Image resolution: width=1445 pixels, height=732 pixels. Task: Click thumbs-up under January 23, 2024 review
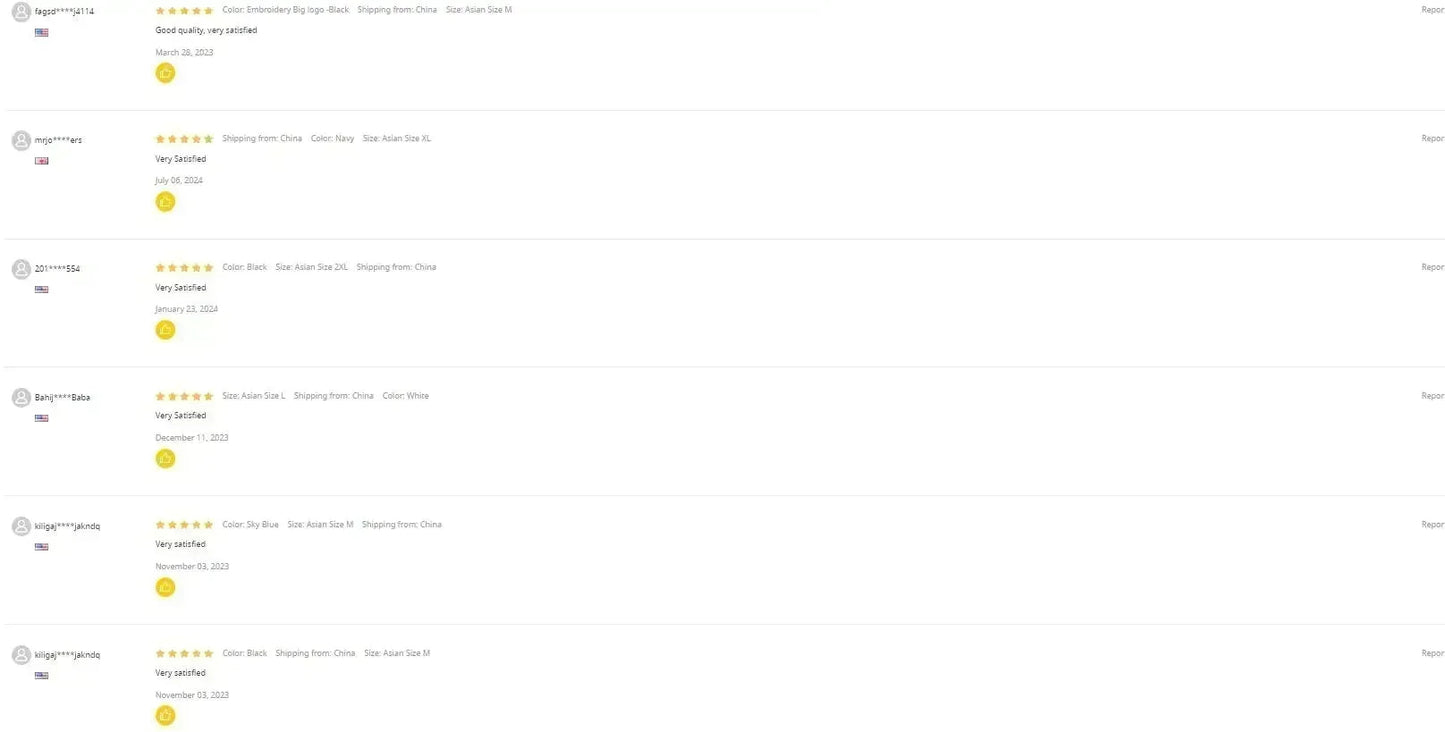pyautogui.click(x=165, y=330)
